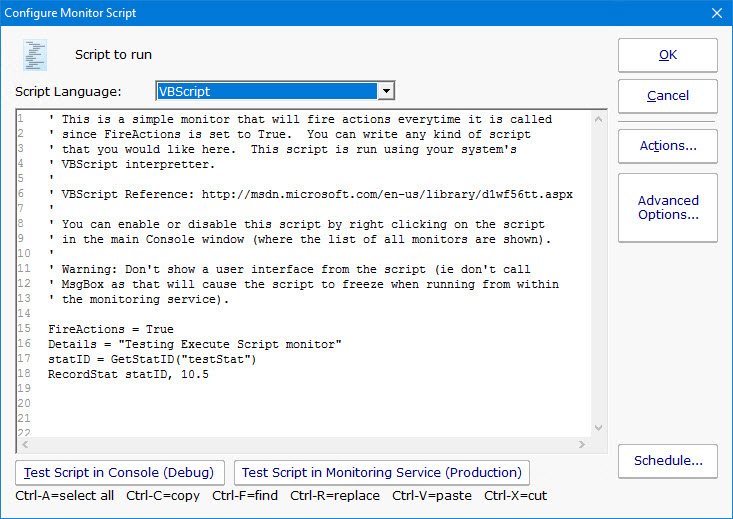Click the horizontal scrollbar right arrow
The height and width of the screenshot is (519, 733).
point(583,444)
